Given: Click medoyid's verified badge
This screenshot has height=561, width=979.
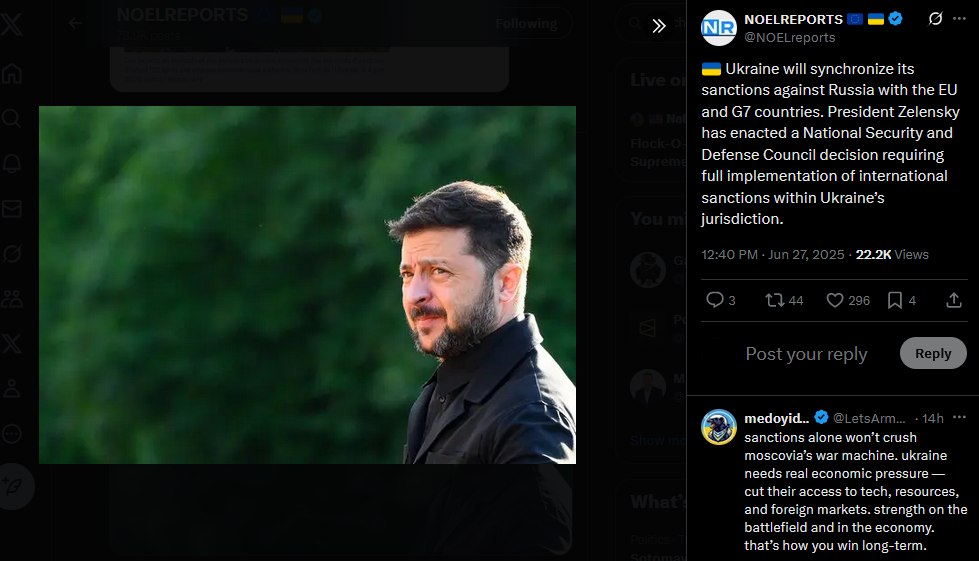Looking at the screenshot, I should (x=821, y=417).
